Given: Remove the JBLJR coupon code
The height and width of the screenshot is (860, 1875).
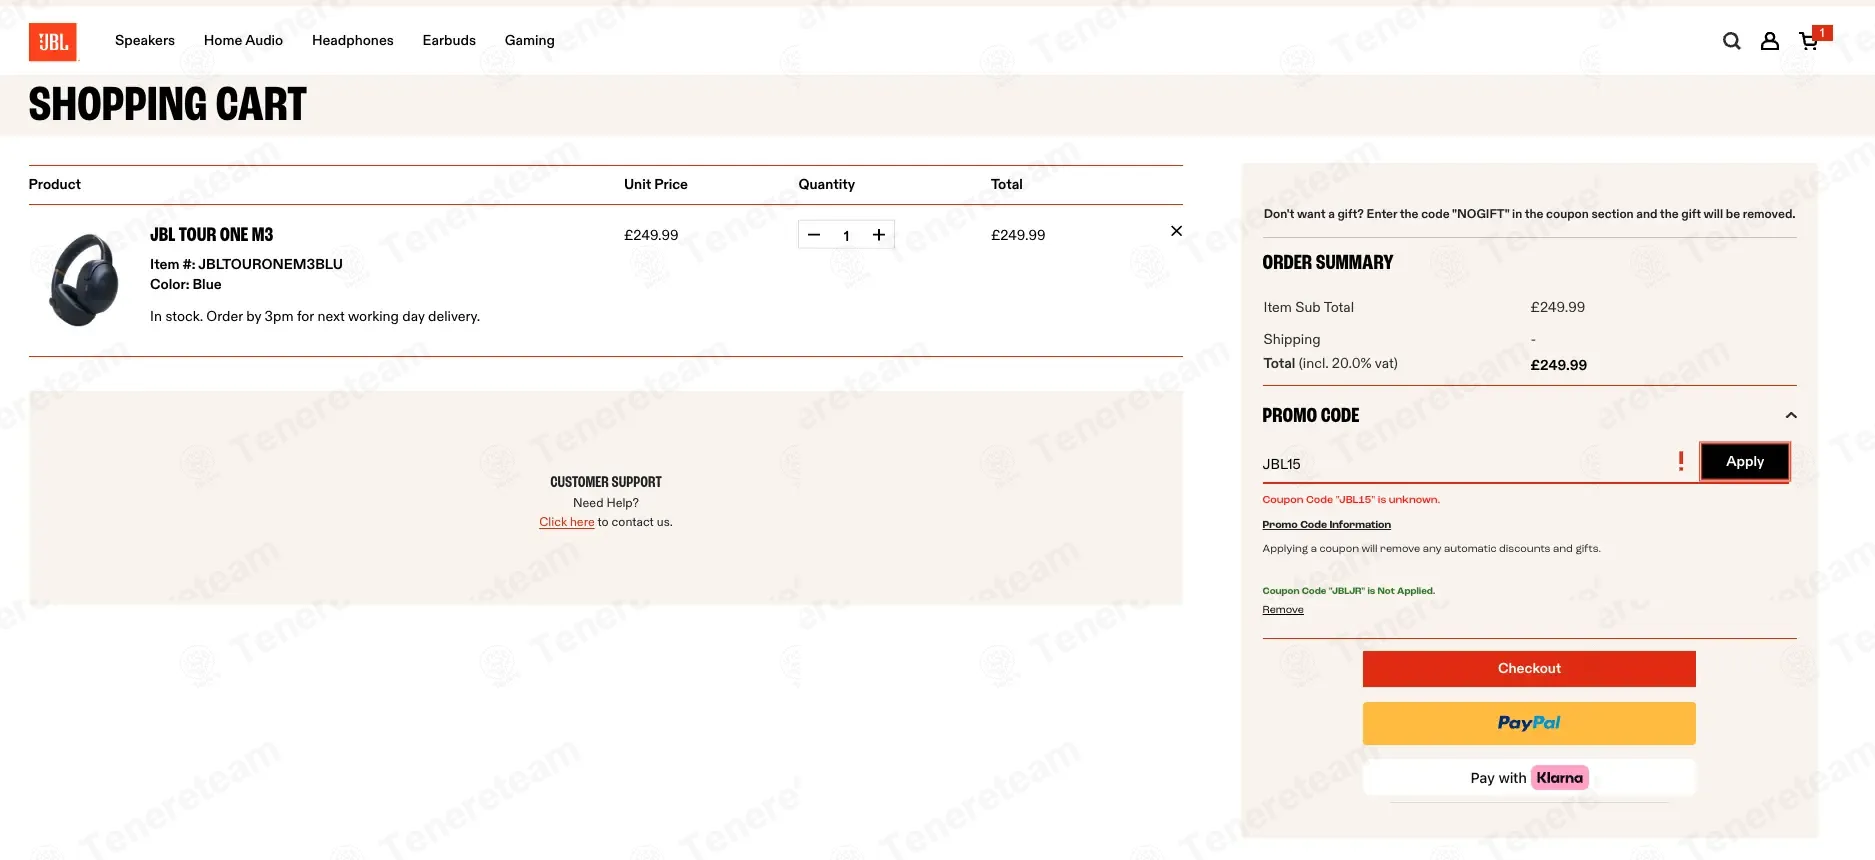Looking at the screenshot, I should (1283, 610).
